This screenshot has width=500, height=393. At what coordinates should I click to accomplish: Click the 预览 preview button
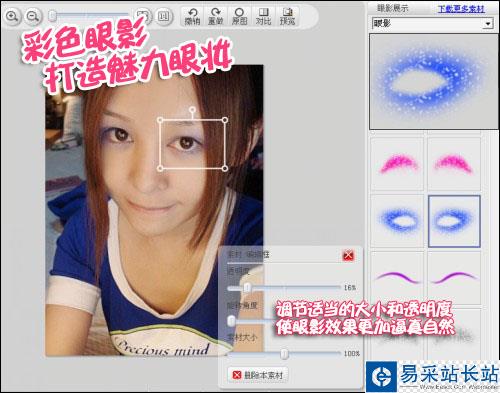[x=287, y=16]
